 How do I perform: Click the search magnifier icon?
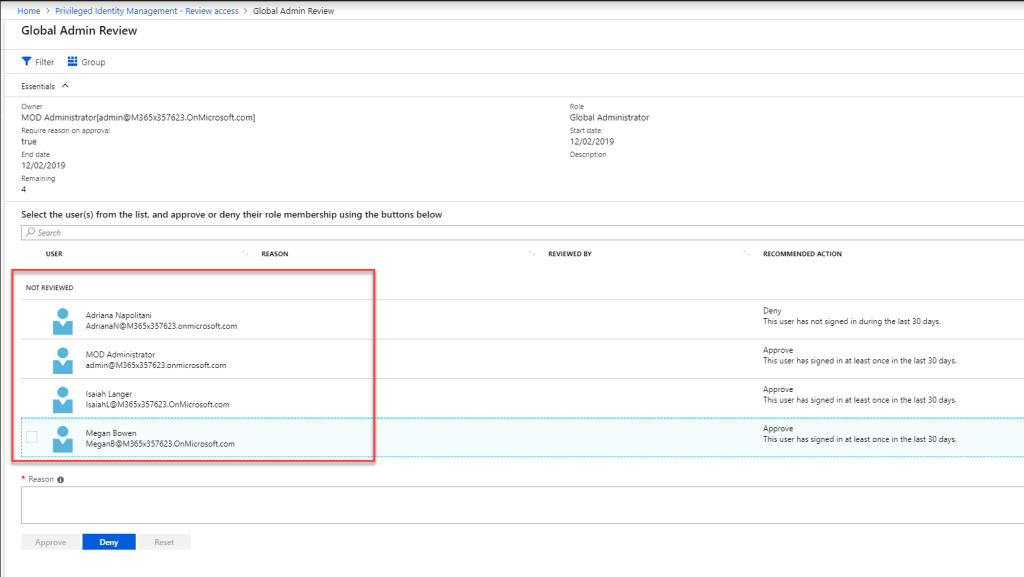[28, 232]
